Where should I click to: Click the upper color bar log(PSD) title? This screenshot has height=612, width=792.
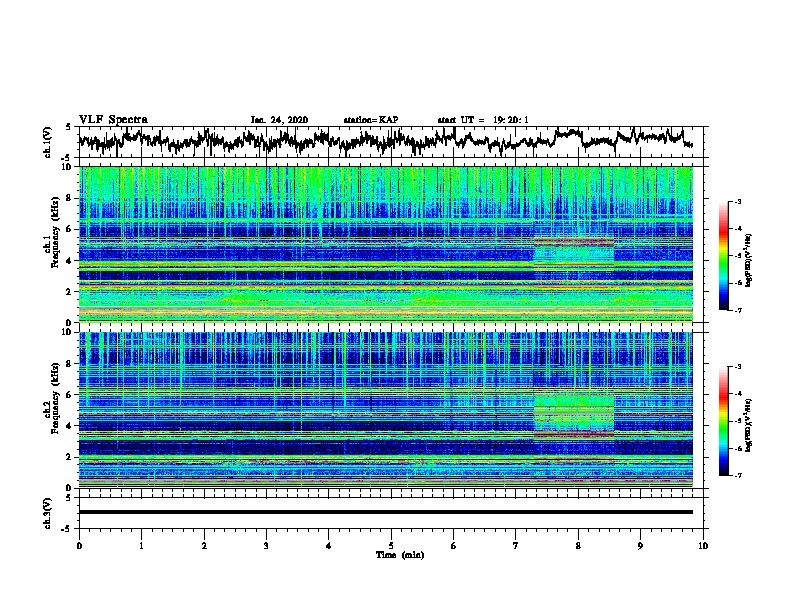pyautogui.click(x=748, y=261)
